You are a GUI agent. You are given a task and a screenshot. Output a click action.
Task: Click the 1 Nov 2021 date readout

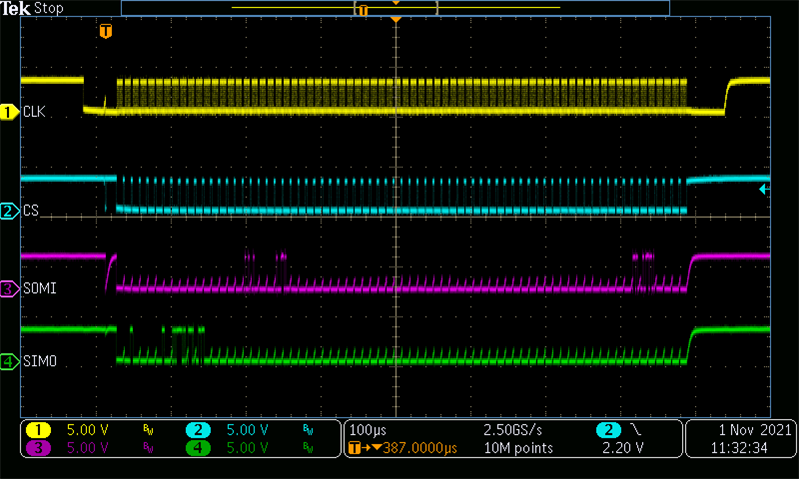coord(755,430)
